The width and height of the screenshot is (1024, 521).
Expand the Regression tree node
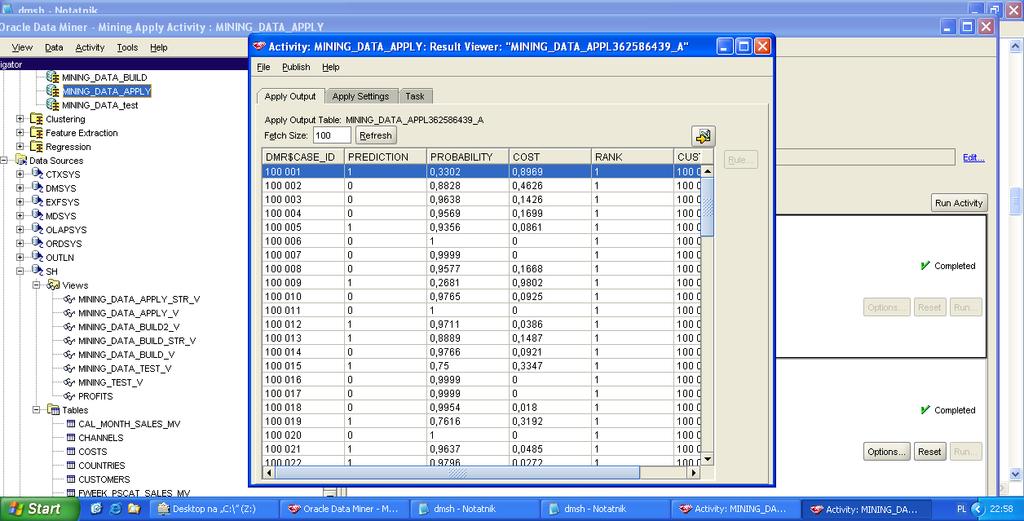20,146
